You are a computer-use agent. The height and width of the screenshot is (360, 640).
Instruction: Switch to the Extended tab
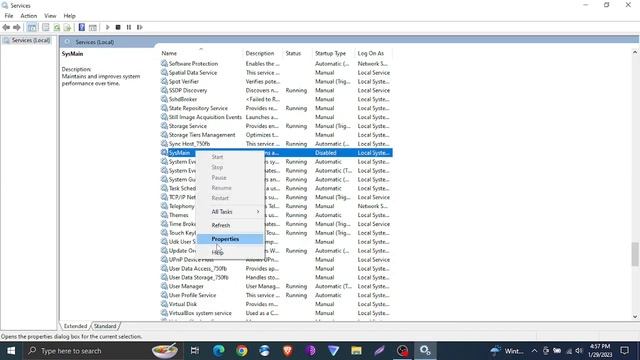(x=75, y=326)
